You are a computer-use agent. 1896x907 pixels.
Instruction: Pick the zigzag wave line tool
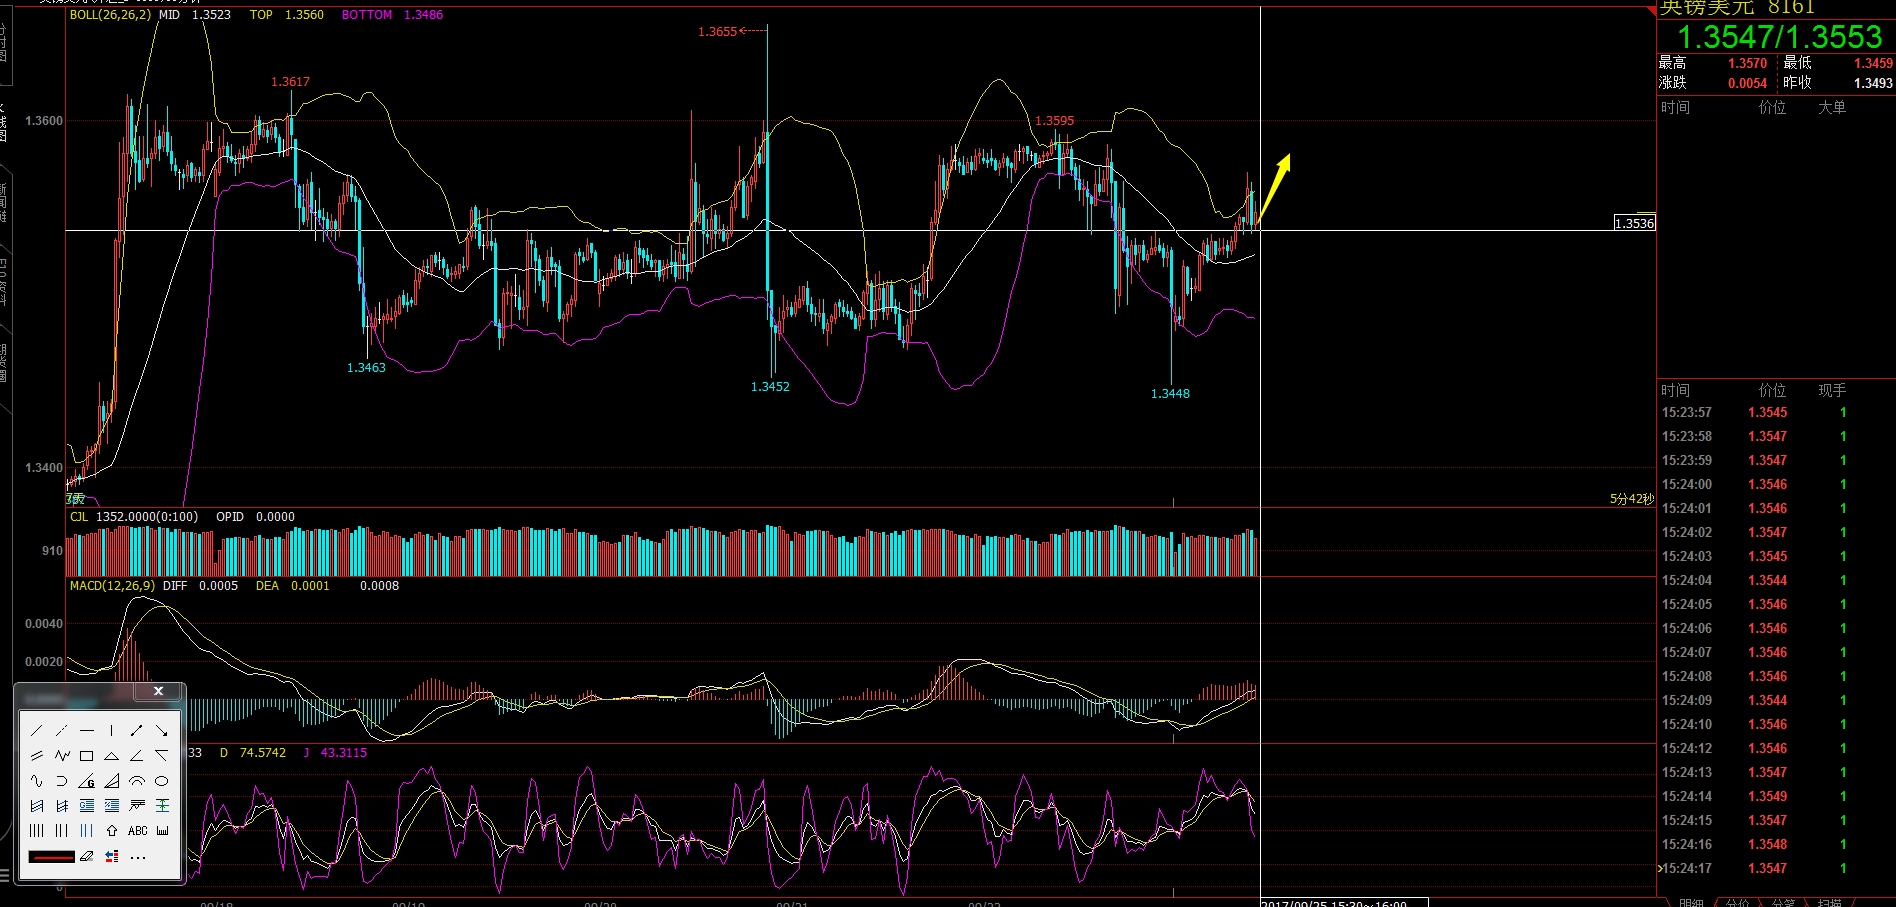pyautogui.click(x=62, y=756)
